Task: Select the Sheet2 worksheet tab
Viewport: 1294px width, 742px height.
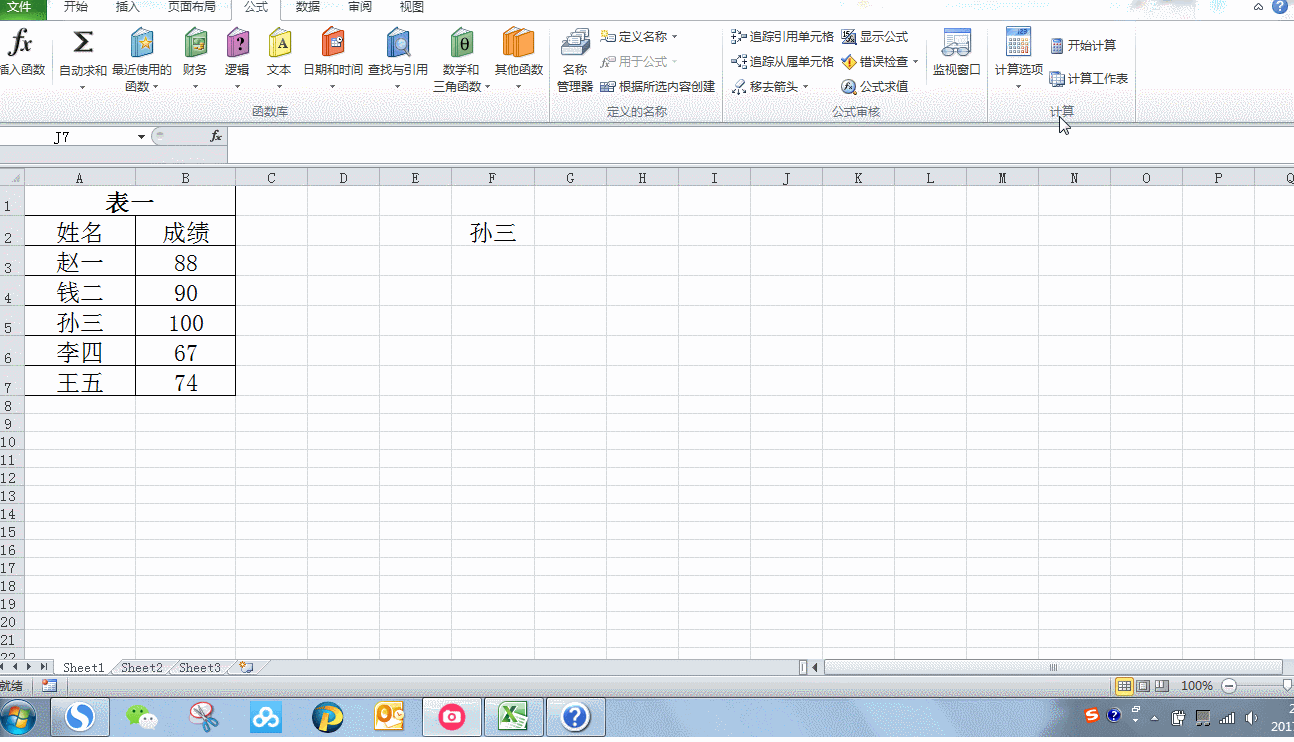Action: tap(142, 668)
